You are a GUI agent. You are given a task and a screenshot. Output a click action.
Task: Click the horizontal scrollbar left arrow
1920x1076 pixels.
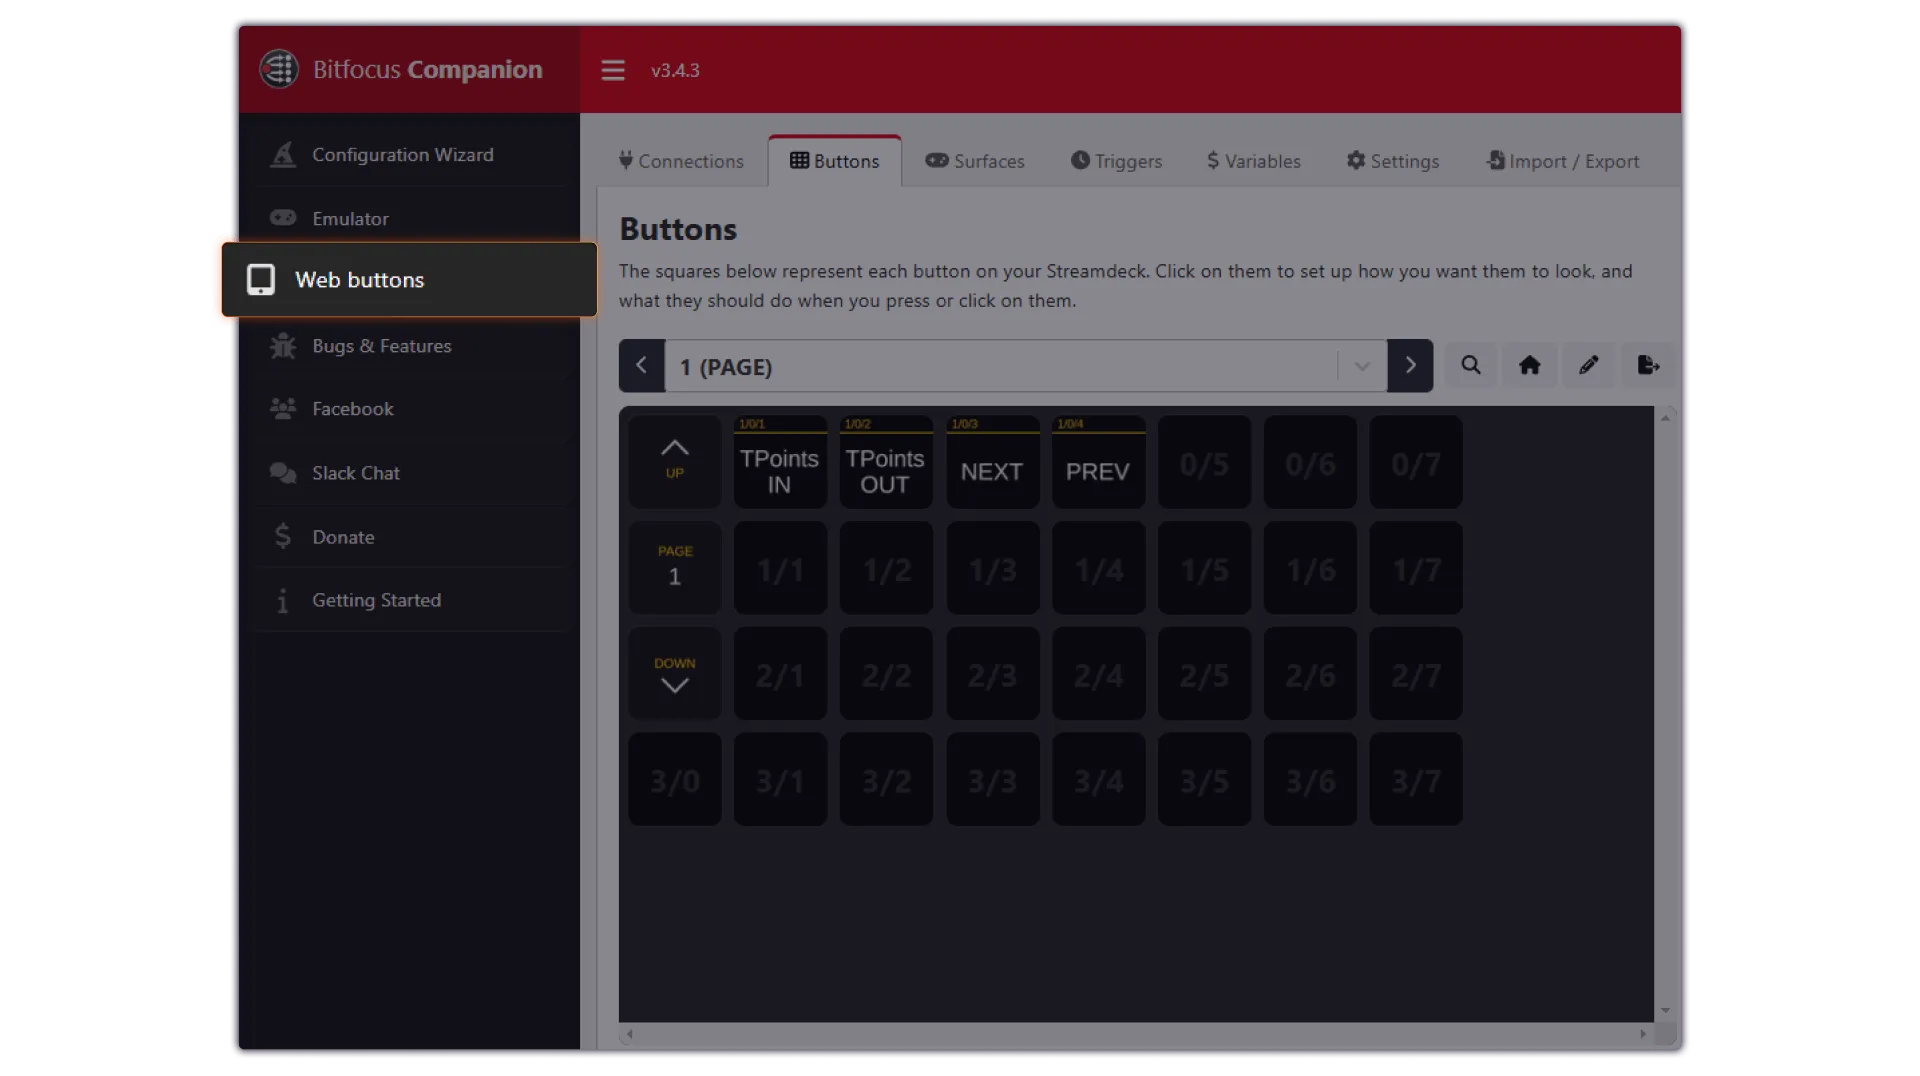pos(629,1034)
